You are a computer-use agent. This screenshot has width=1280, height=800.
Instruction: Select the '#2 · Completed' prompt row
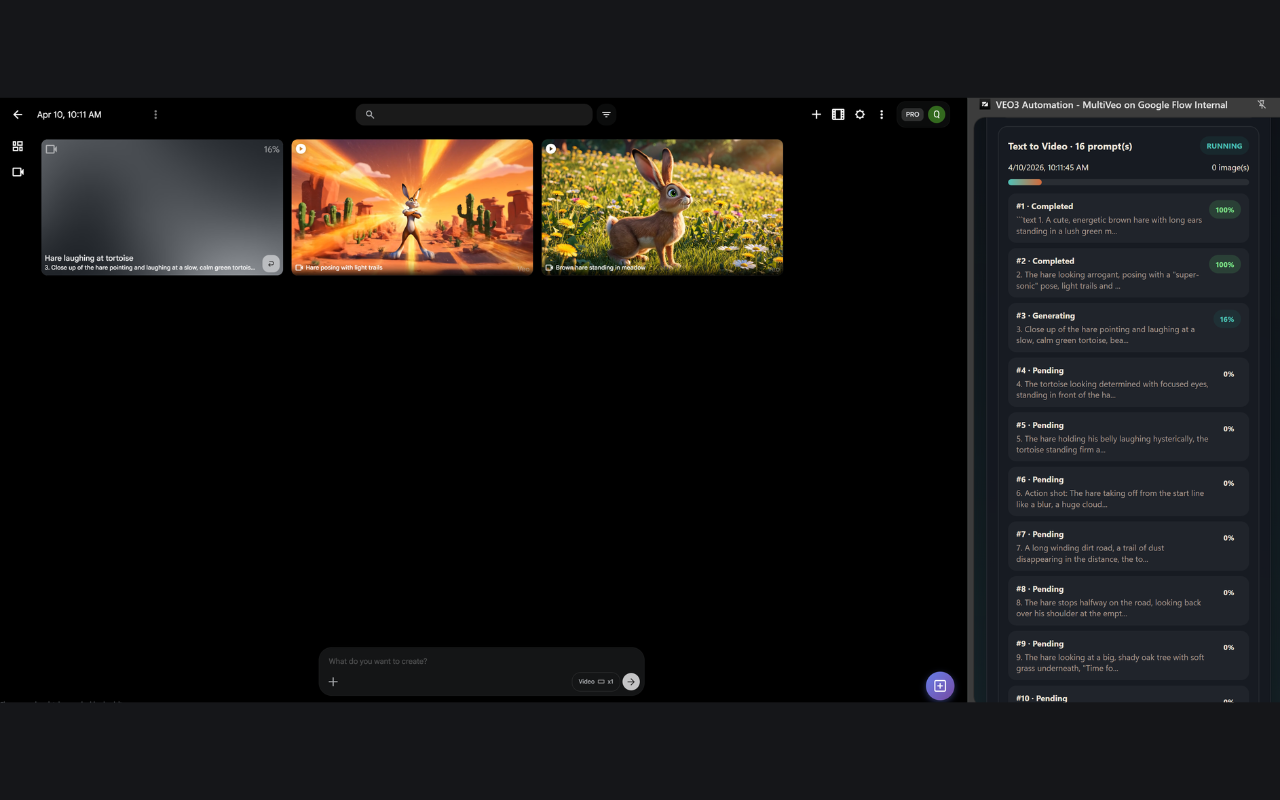pos(1128,273)
